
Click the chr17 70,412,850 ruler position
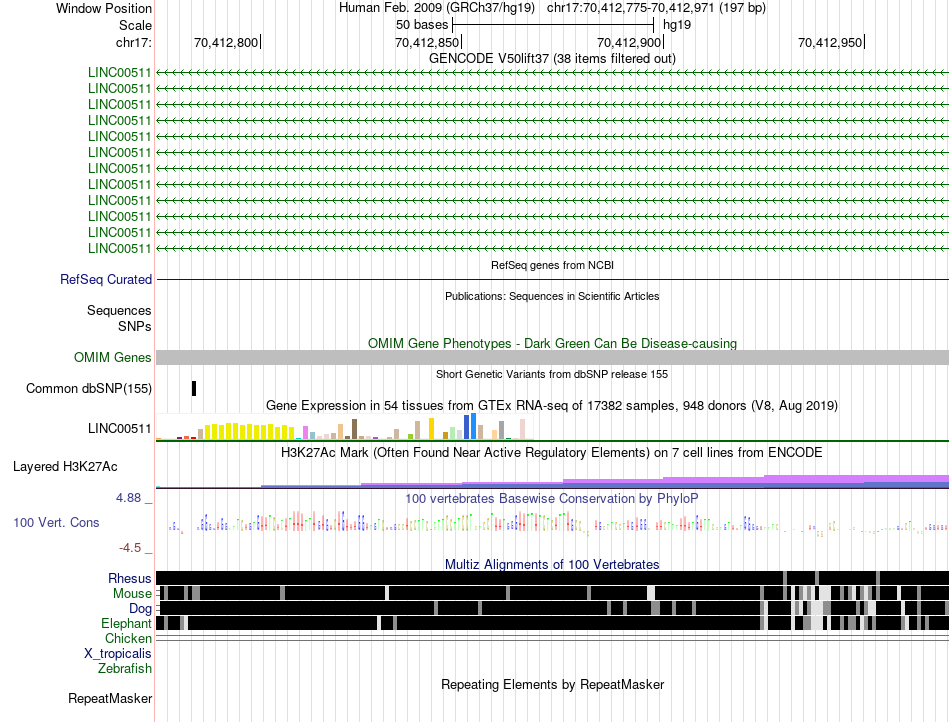[x=427, y=42]
